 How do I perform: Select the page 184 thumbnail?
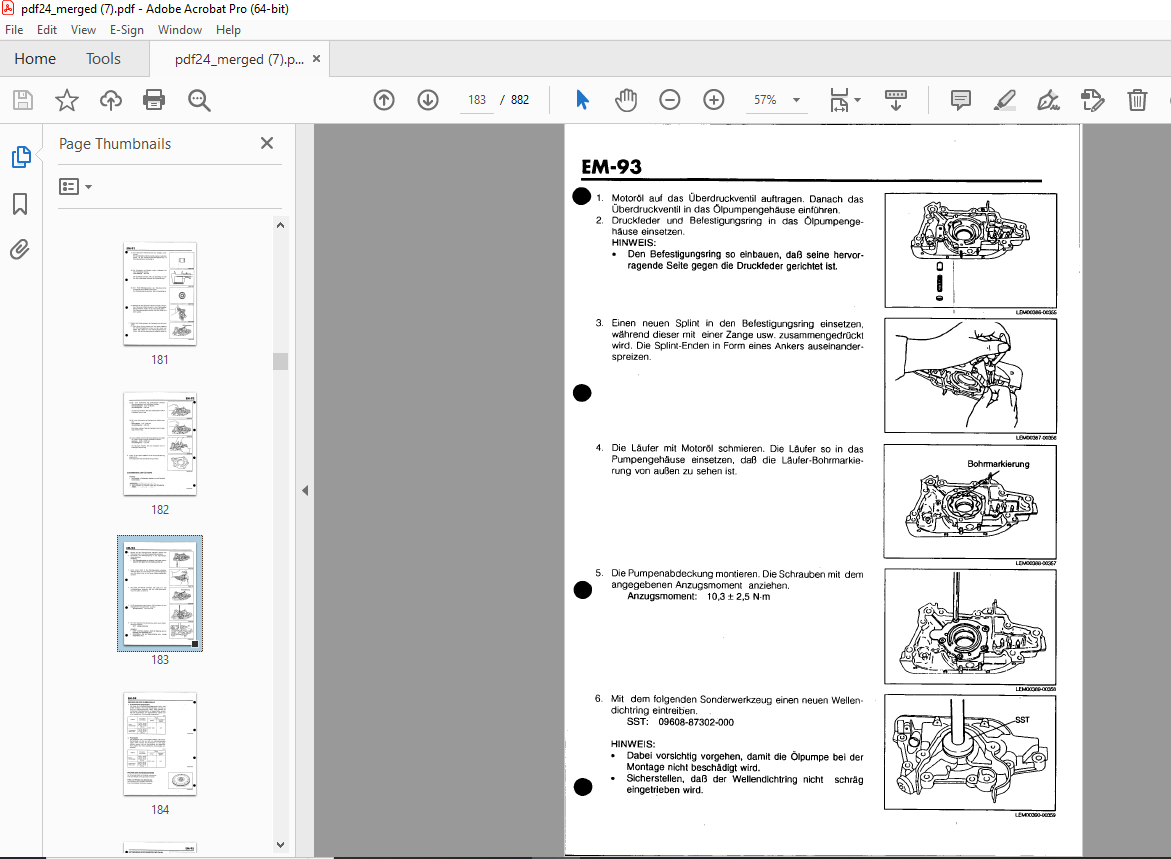tap(160, 743)
